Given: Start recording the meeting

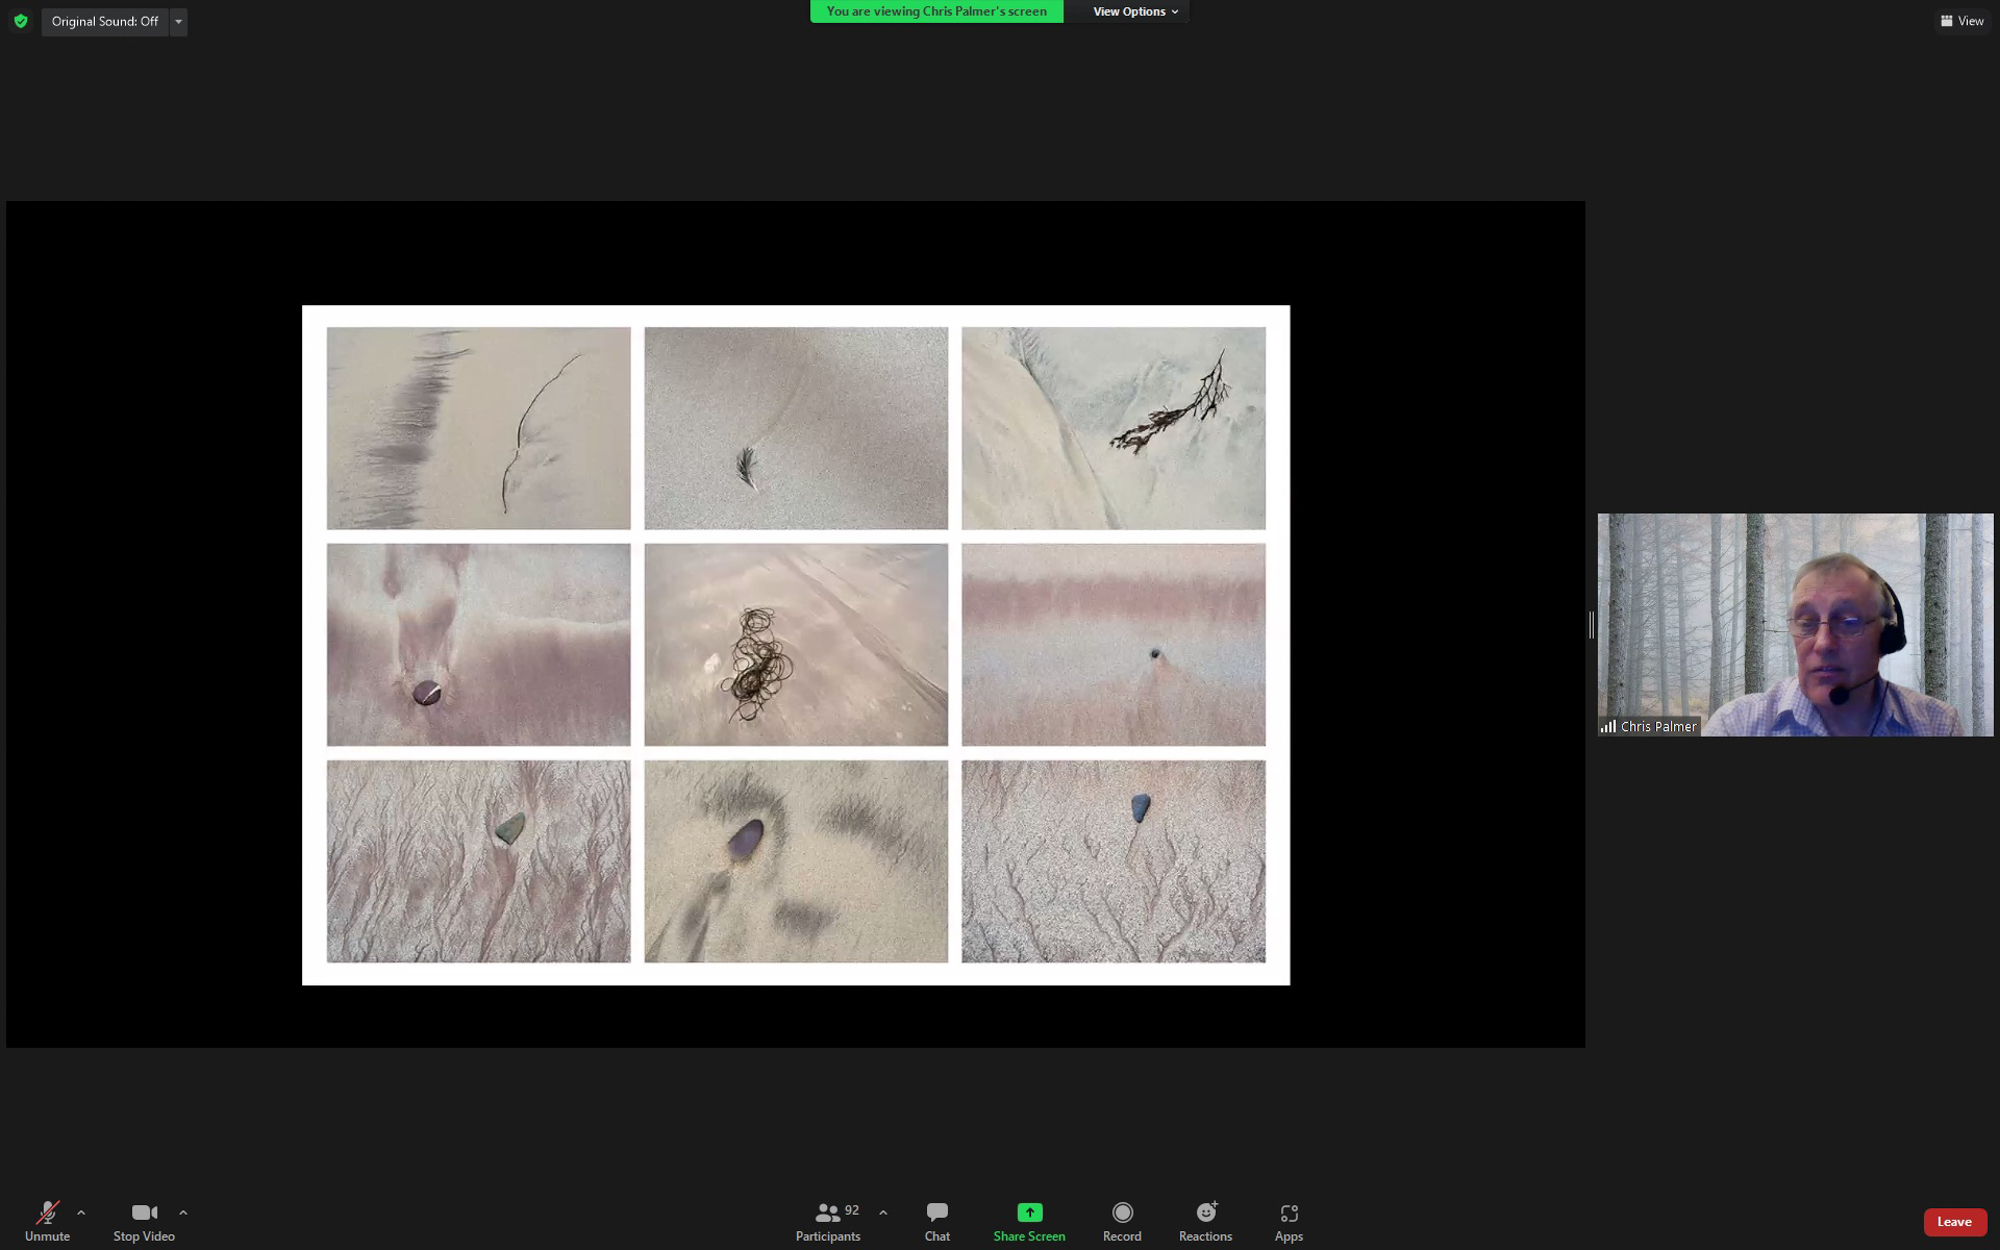Looking at the screenshot, I should [1122, 1221].
